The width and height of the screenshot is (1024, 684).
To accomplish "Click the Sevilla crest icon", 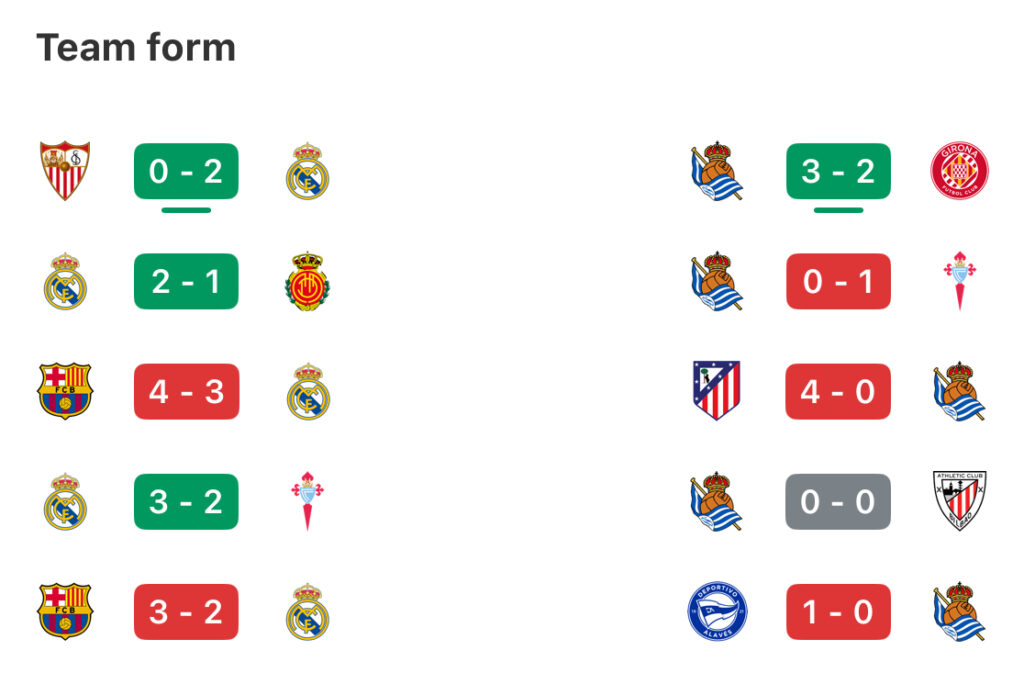I will pyautogui.click(x=65, y=171).
